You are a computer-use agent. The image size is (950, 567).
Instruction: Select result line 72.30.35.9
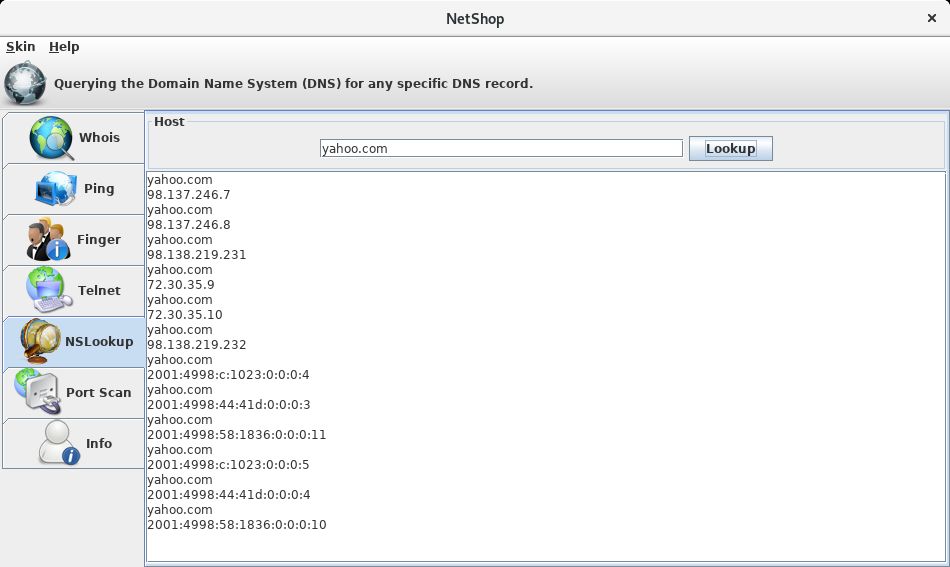pyautogui.click(x=181, y=285)
